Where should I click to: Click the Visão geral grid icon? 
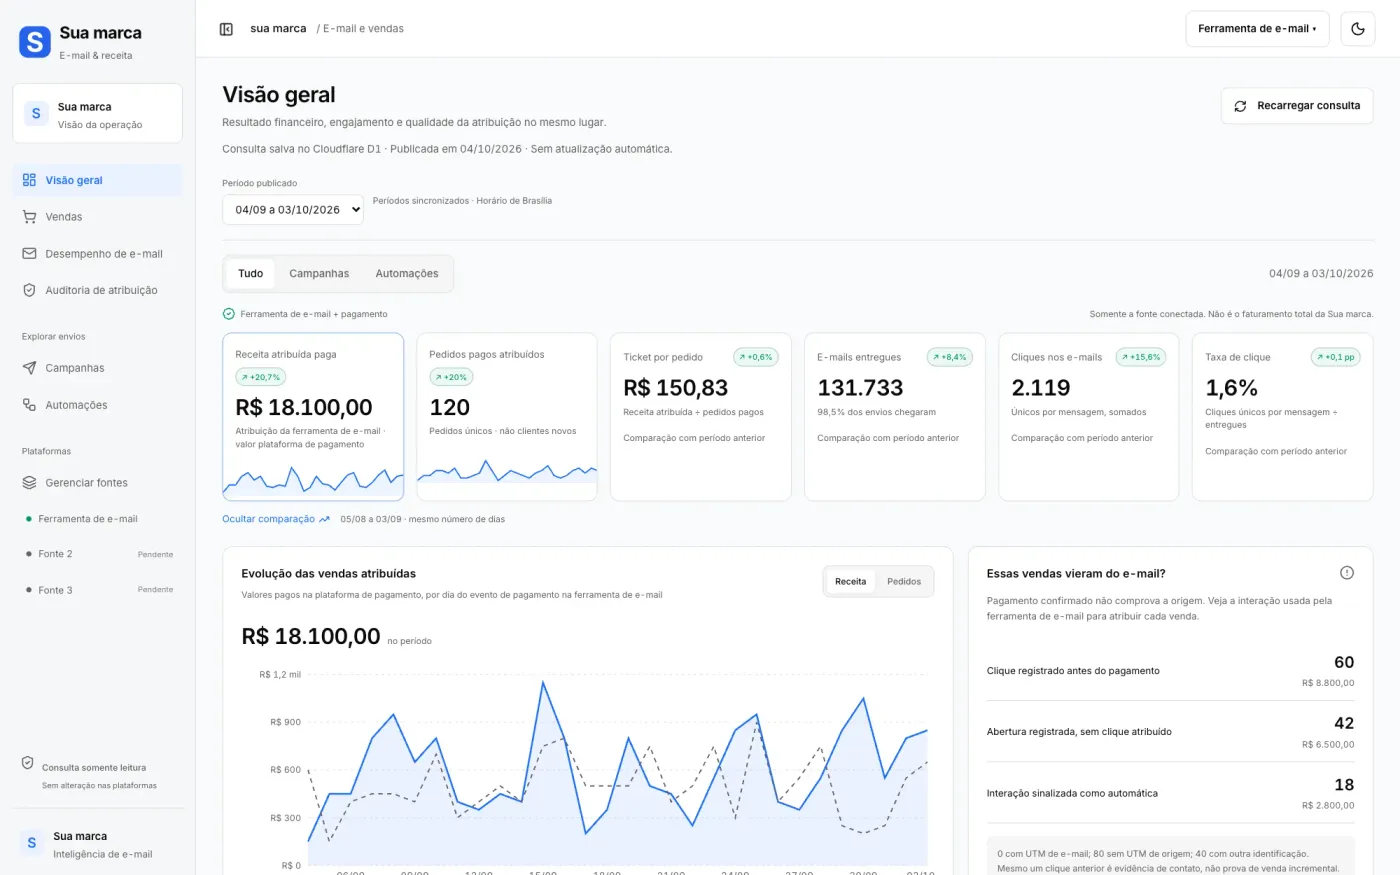pos(29,180)
